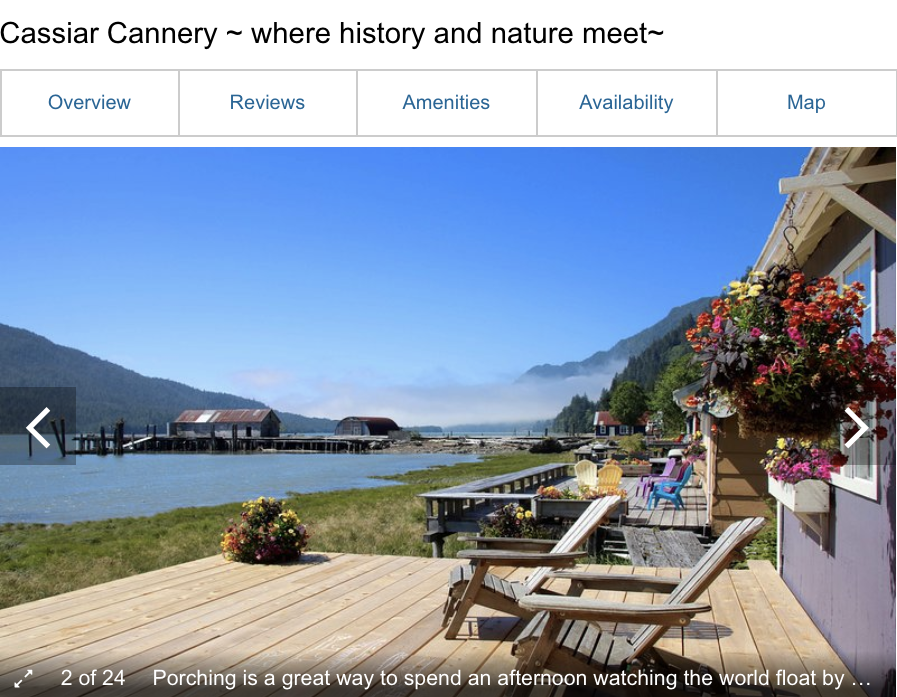897x697 pixels.
Task: Expand the truncated caption ellipsis
Action: [861, 679]
